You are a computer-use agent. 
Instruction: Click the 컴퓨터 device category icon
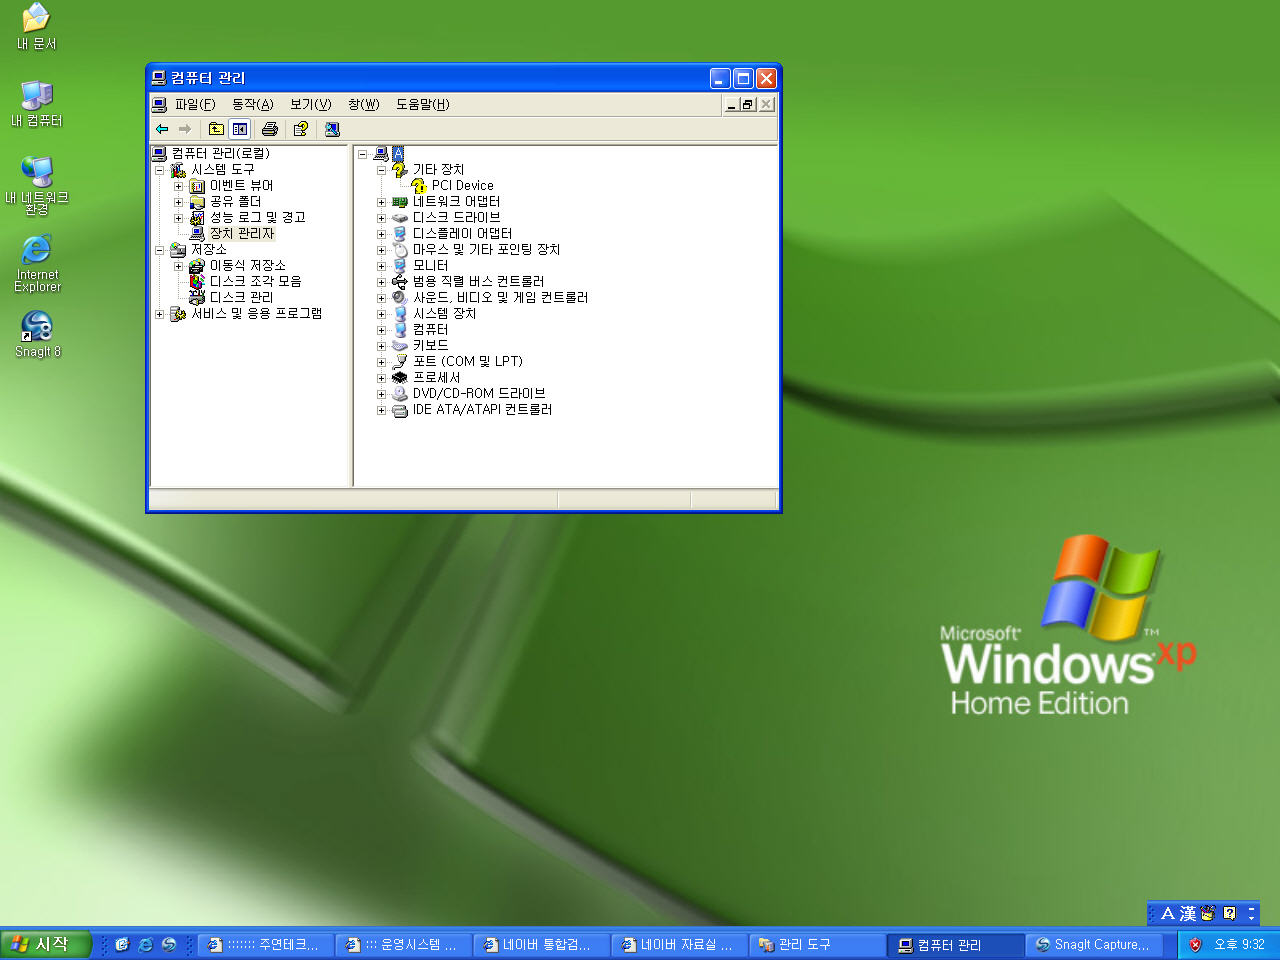tap(400, 329)
